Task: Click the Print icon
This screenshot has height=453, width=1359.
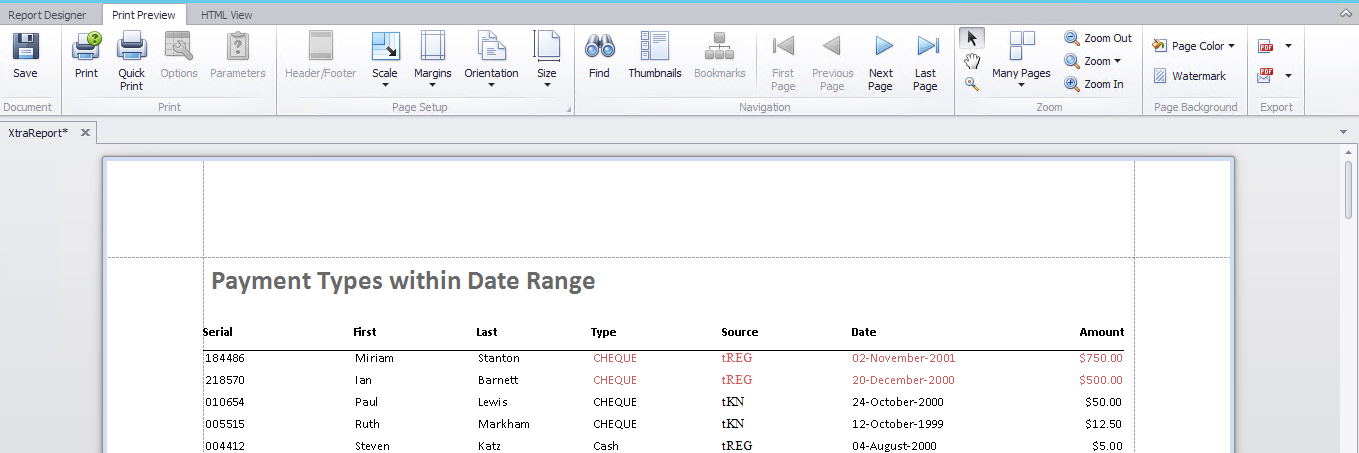Action: [86, 56]
